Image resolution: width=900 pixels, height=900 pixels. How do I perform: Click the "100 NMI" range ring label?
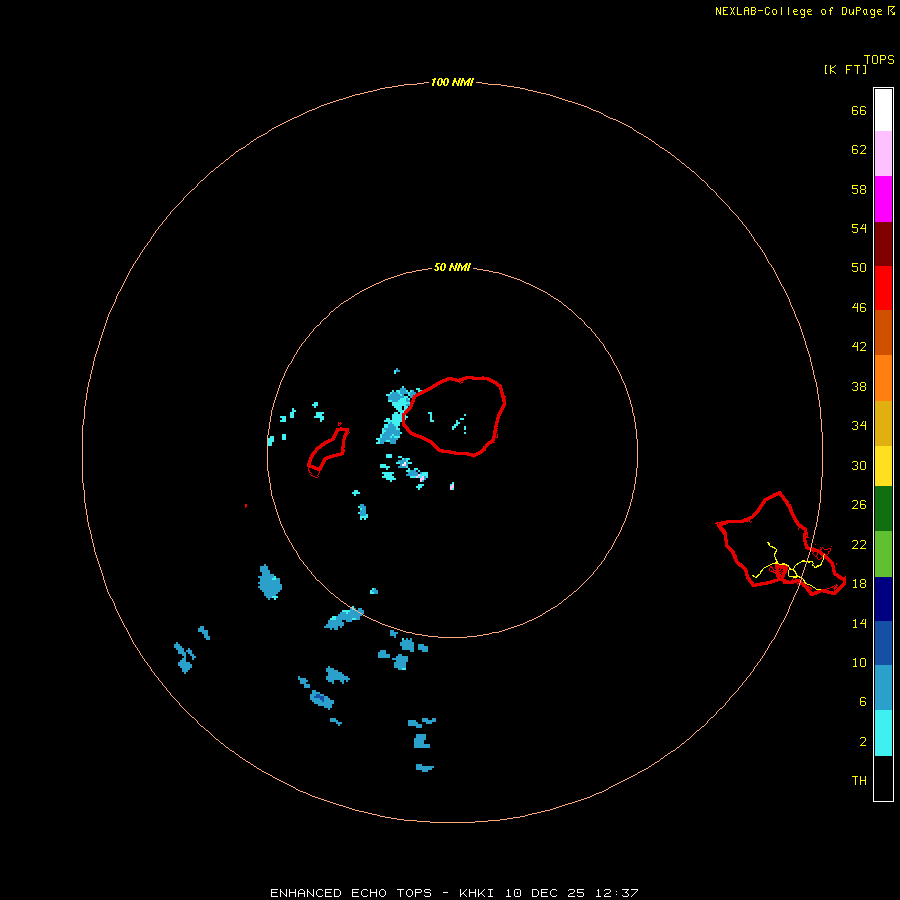click(452, 83)
